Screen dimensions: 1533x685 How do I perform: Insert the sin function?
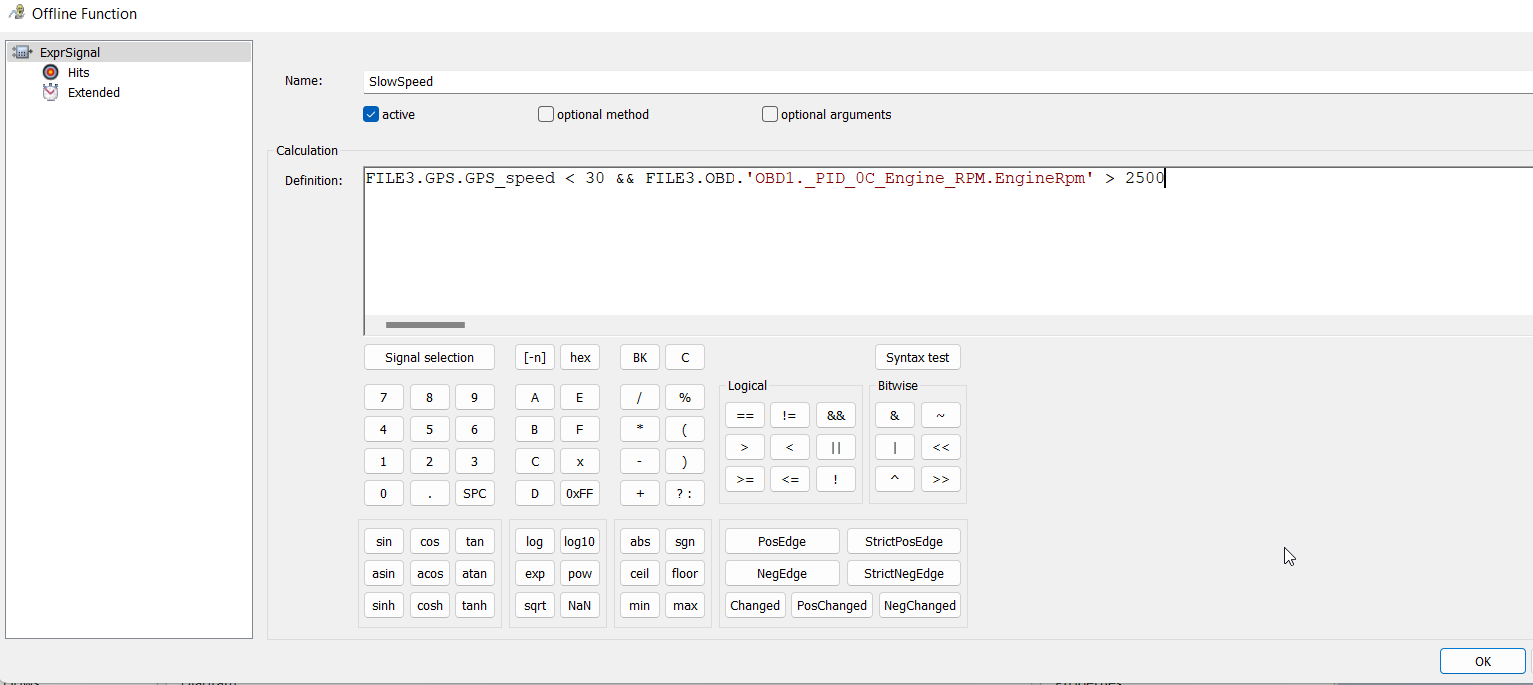tap(384, 541)
